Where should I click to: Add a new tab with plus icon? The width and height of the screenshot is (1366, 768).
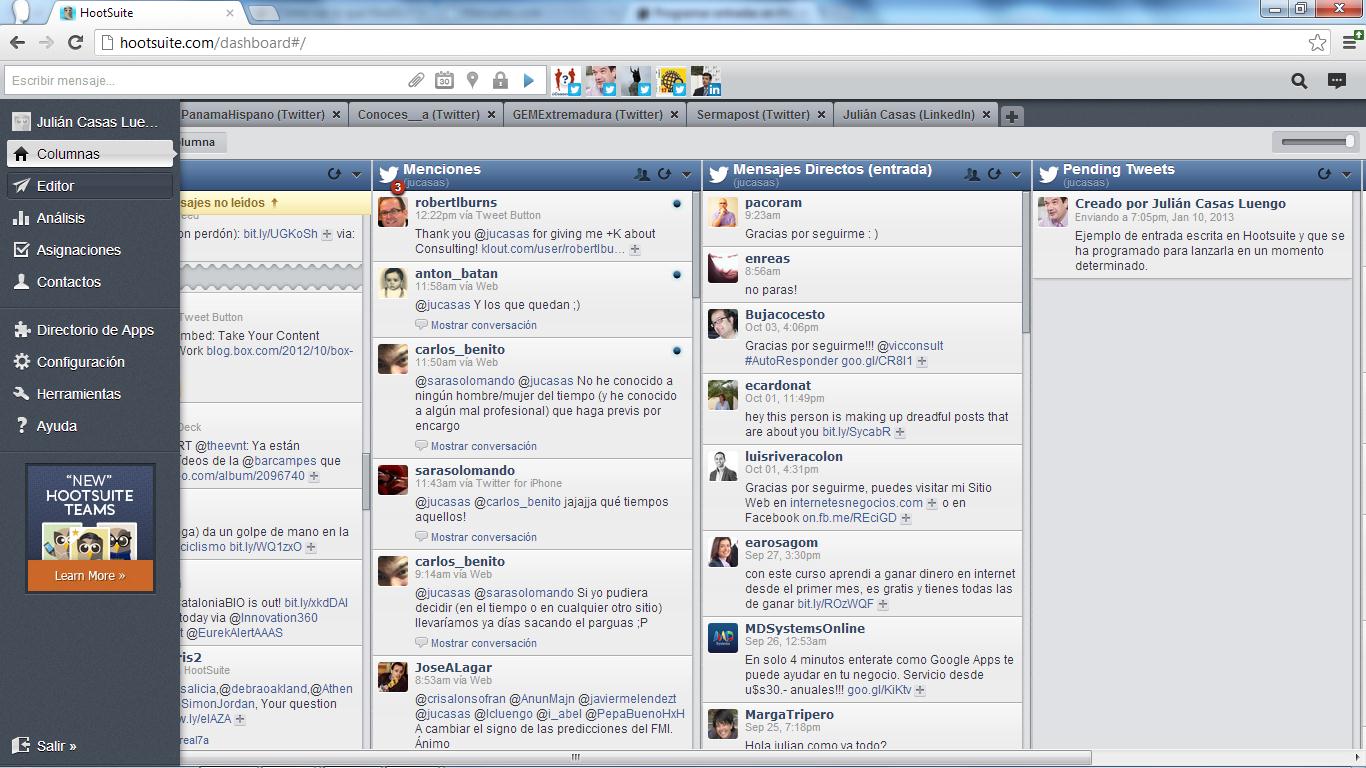(1012, 116)
